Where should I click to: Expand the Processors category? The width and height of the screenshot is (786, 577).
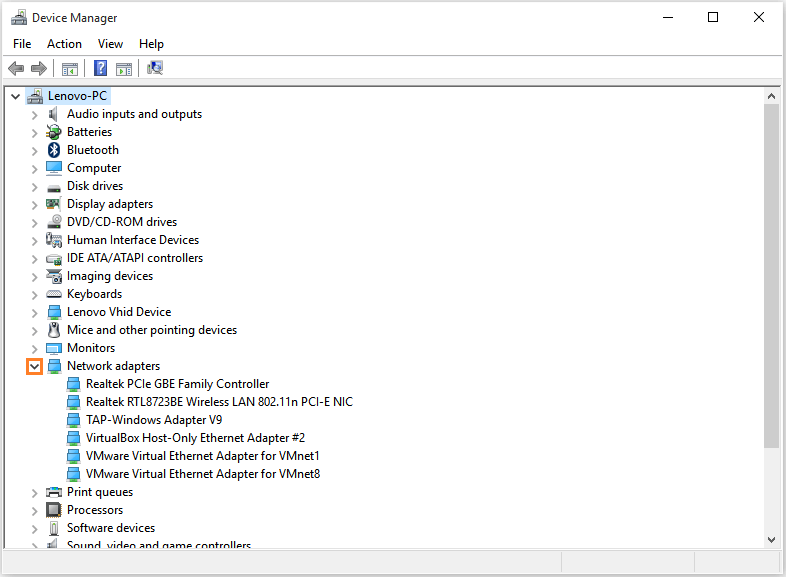34,510
